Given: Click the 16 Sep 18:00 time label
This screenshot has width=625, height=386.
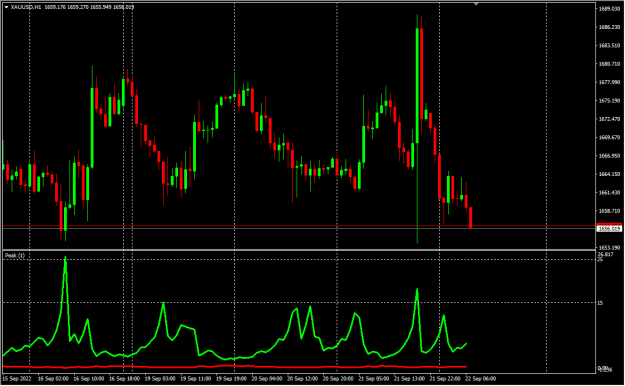Looking at the screenshot, I should [124, 378].
